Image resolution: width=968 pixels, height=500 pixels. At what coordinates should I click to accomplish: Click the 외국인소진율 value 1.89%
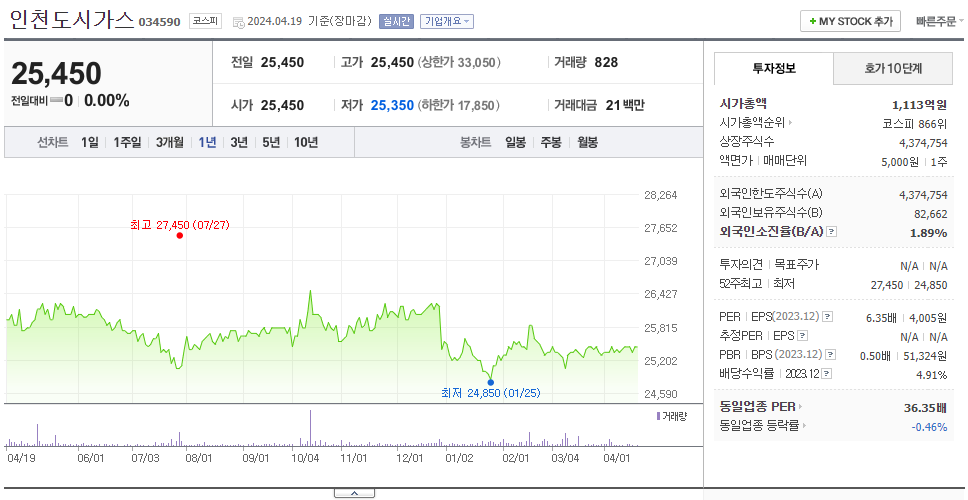coord(928,233)
